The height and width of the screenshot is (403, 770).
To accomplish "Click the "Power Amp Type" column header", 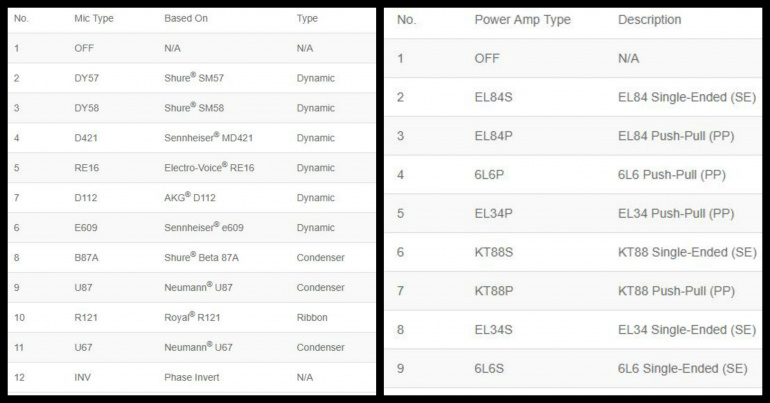I will coord(522,20).
